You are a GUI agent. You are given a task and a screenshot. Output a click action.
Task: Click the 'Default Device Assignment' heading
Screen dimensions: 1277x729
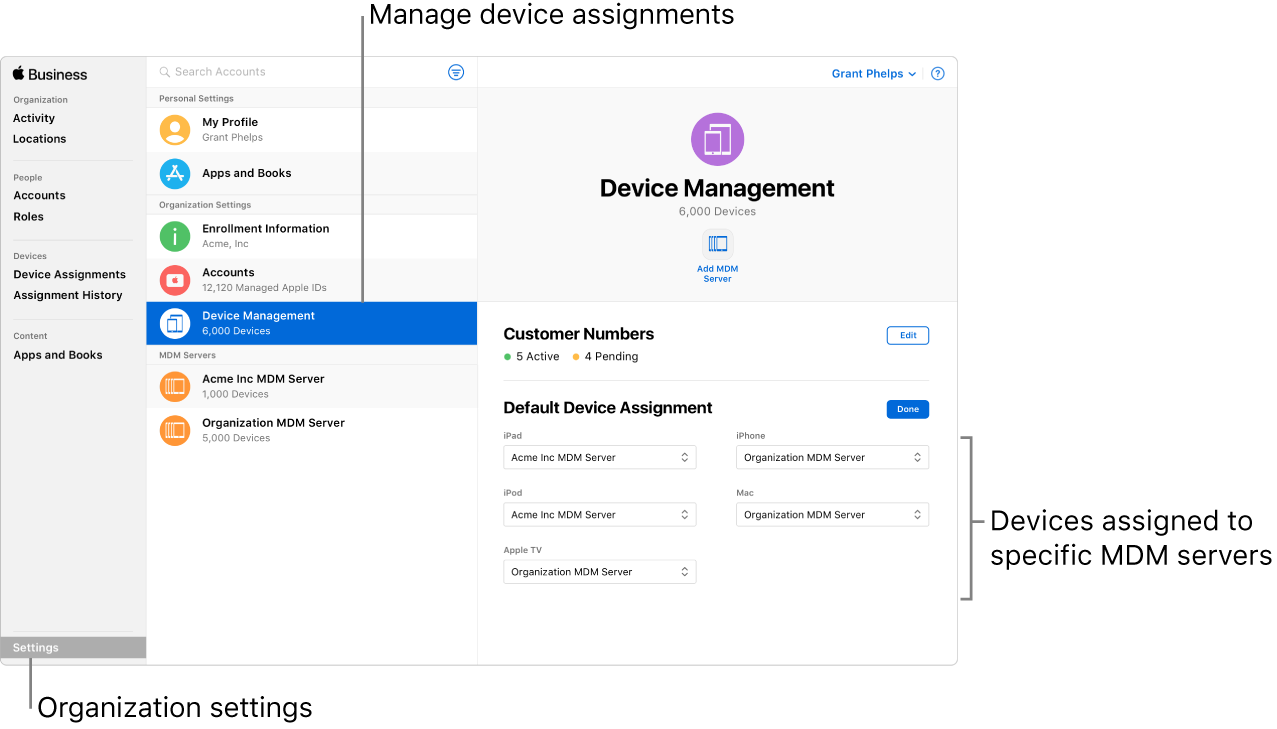click(x=608, y=408)
